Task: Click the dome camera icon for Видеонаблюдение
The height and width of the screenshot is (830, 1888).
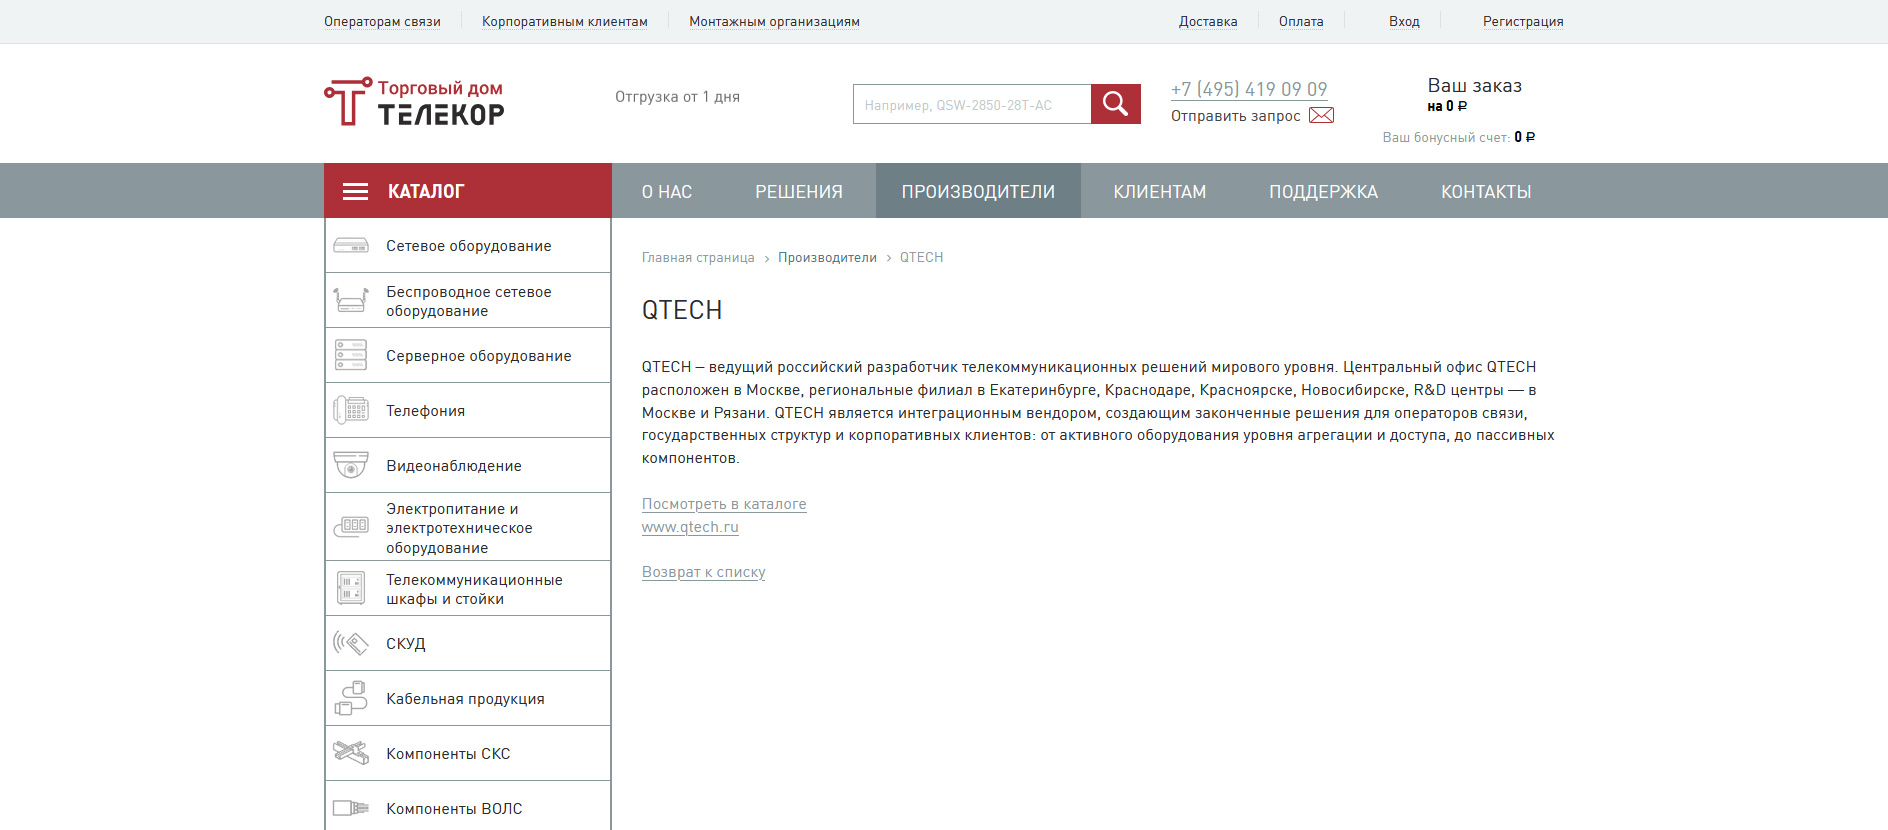Action: 351,465
